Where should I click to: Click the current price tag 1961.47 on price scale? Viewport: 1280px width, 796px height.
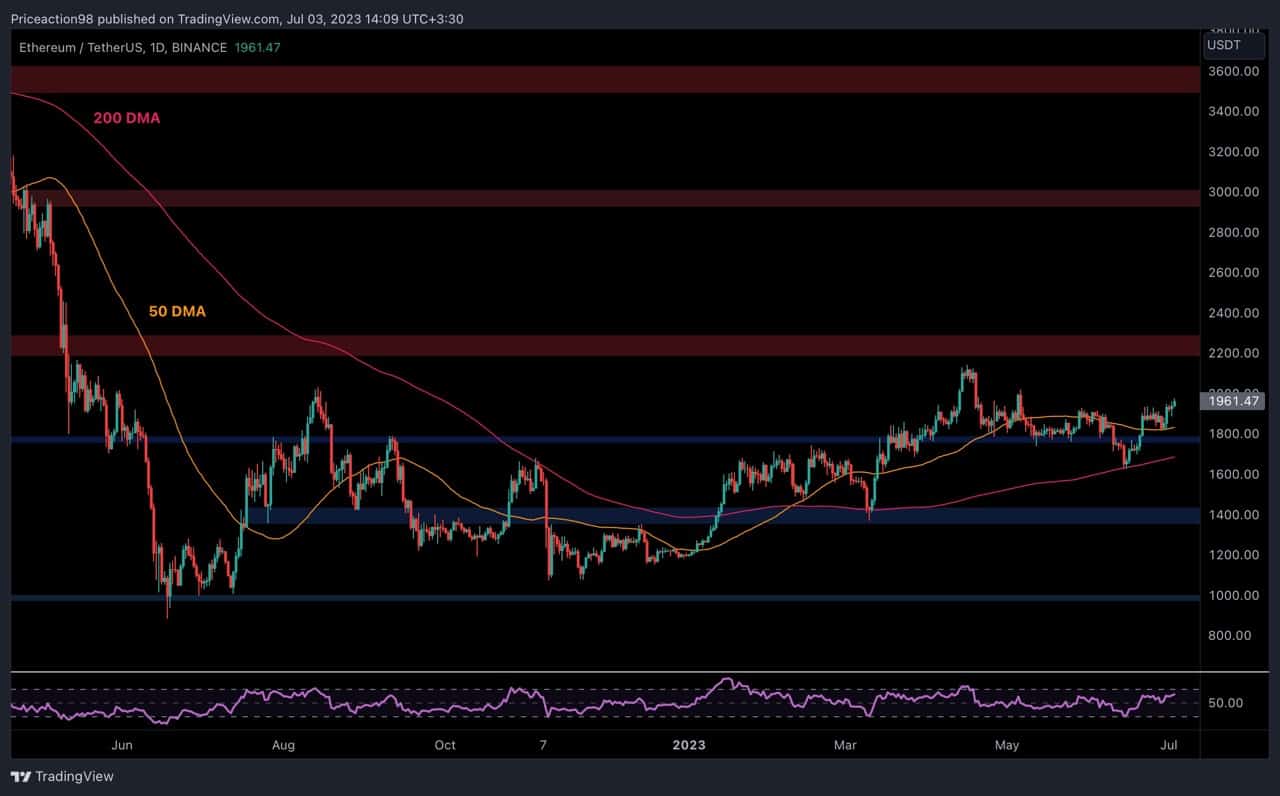pos(1232,400)
